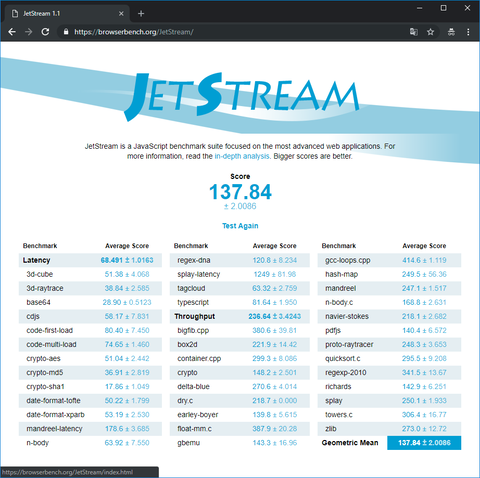This screenshot has height=478, width=480.
Task: Open the in-depth analysis link
Action: [242, 156]
